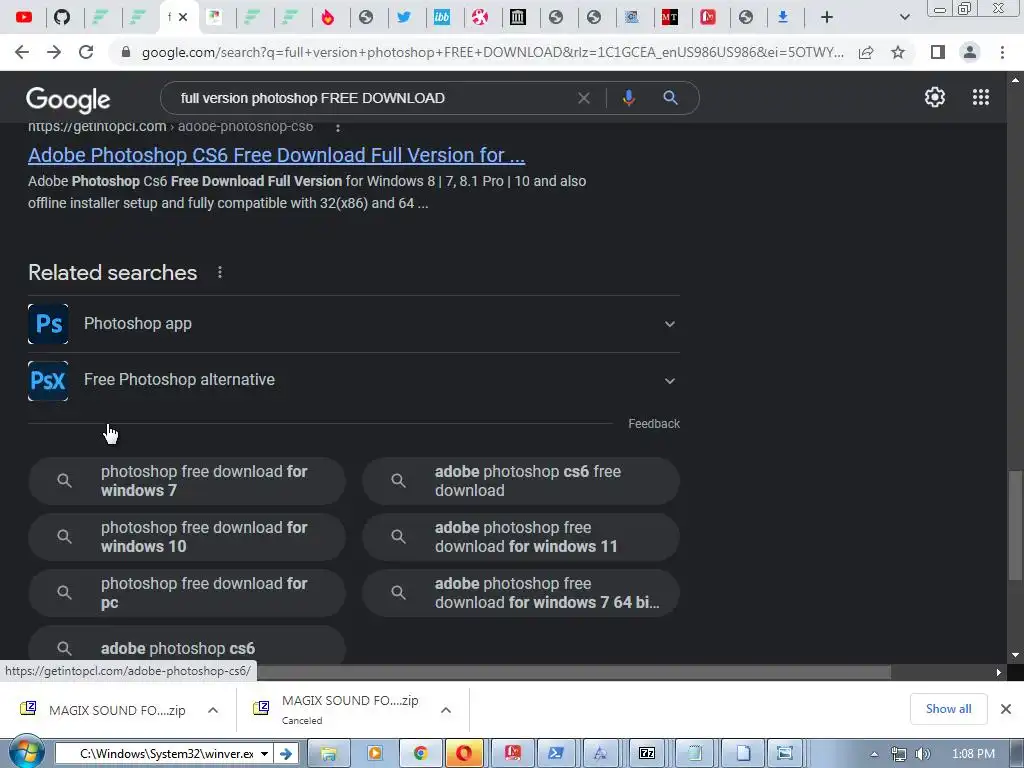The width and height of the screenshot is (1024, 768).
Task: Switch to the MT tab
Action: (x=669, y=17)
